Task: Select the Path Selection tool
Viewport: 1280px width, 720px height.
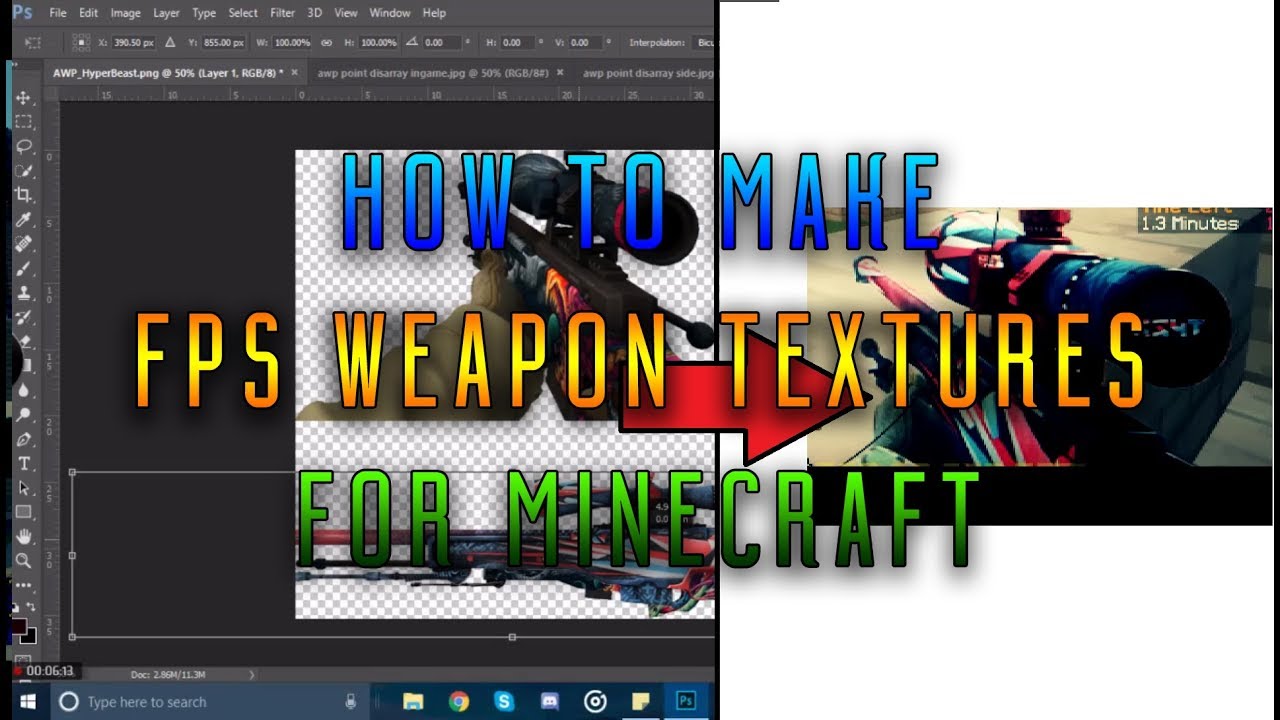Action: 24,489
